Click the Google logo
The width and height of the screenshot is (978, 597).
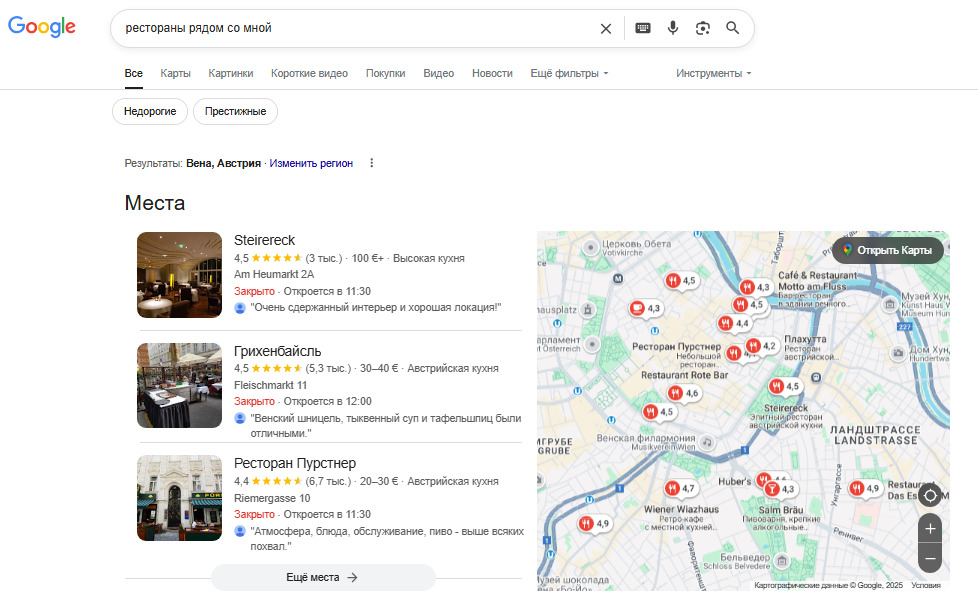coord(42,26)
